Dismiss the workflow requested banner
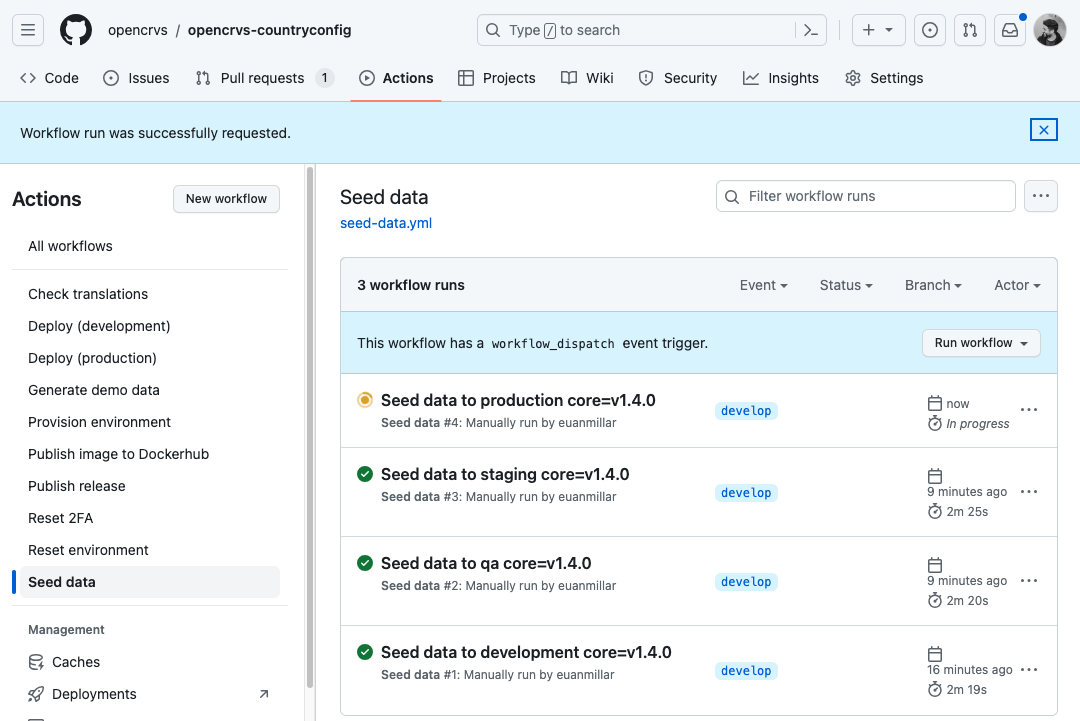The height and width of the screenshot is (721, 1080). click(1043, 130)
